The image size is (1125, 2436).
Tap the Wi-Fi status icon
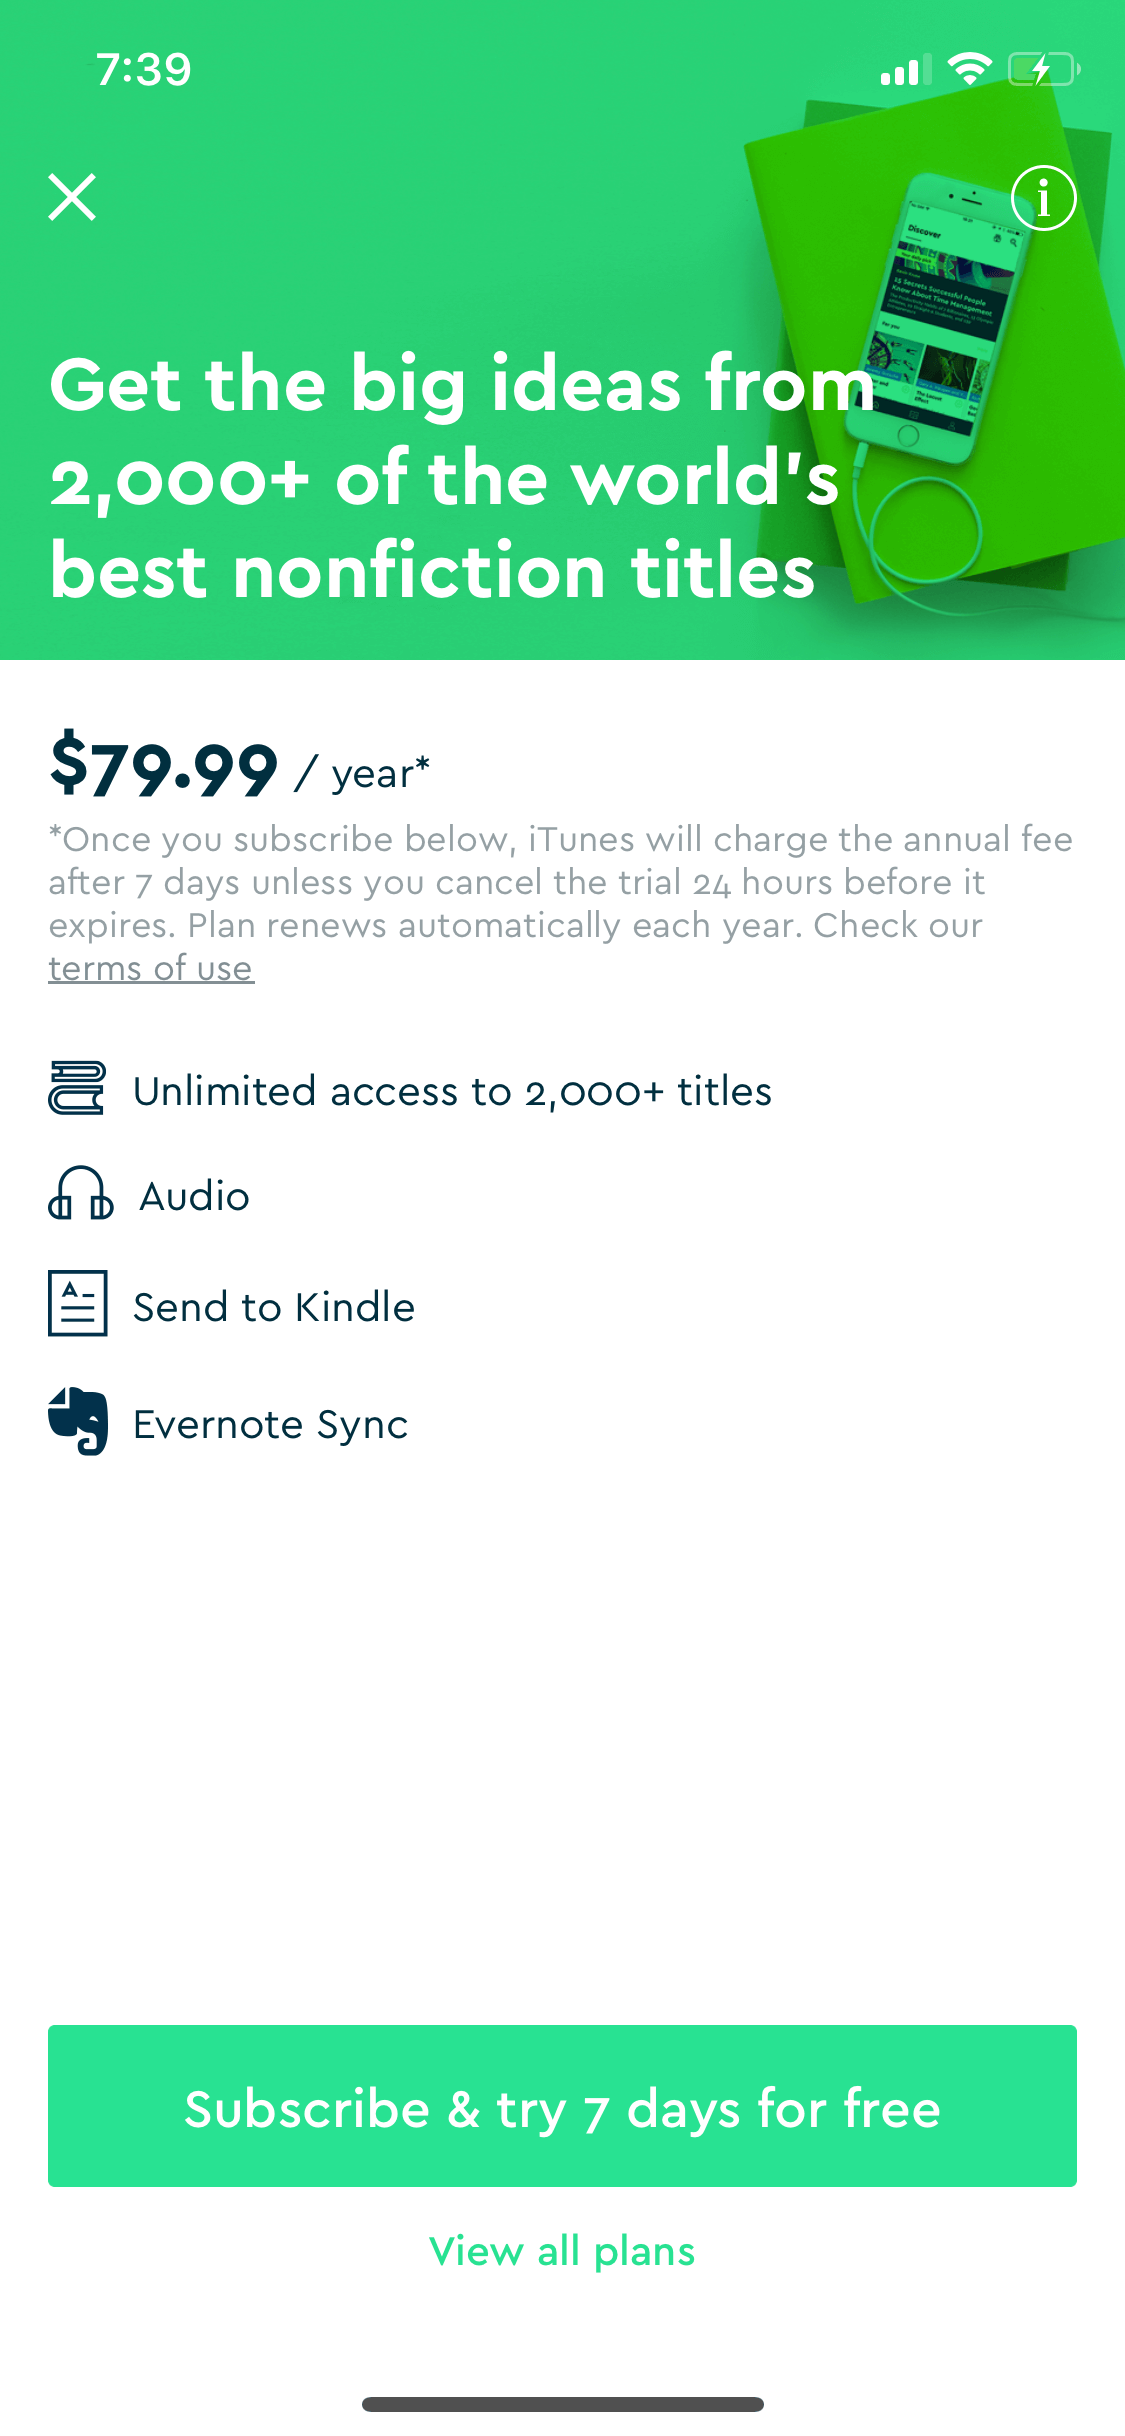(969, 68)
